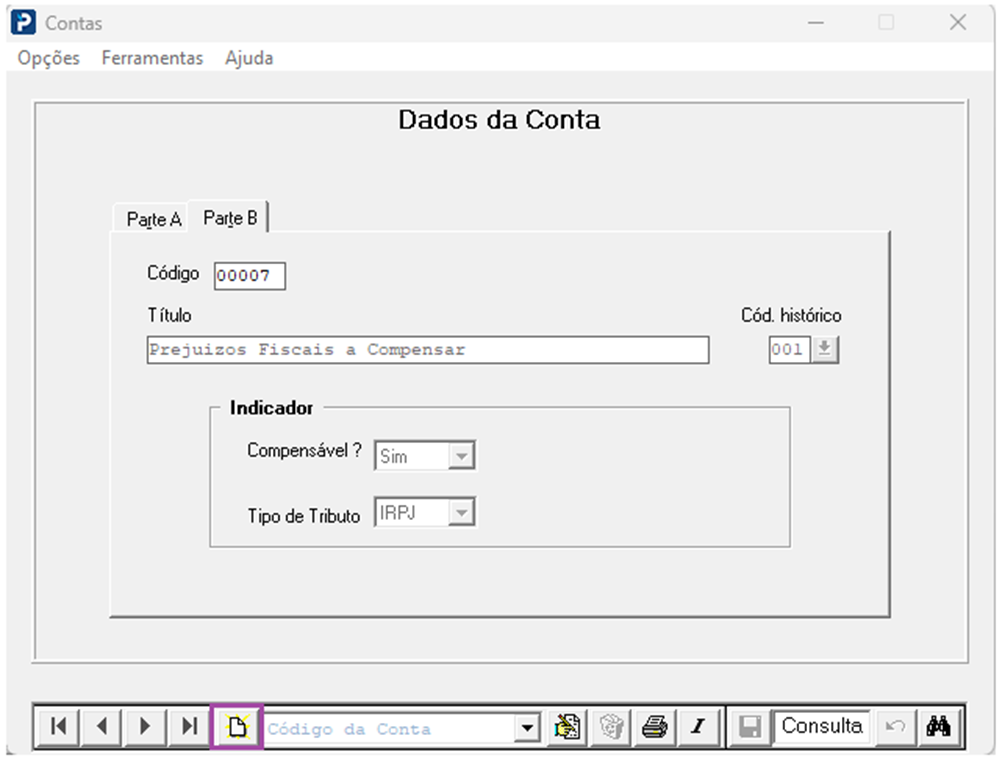Click the edit record icon

[x=567, y=727]
